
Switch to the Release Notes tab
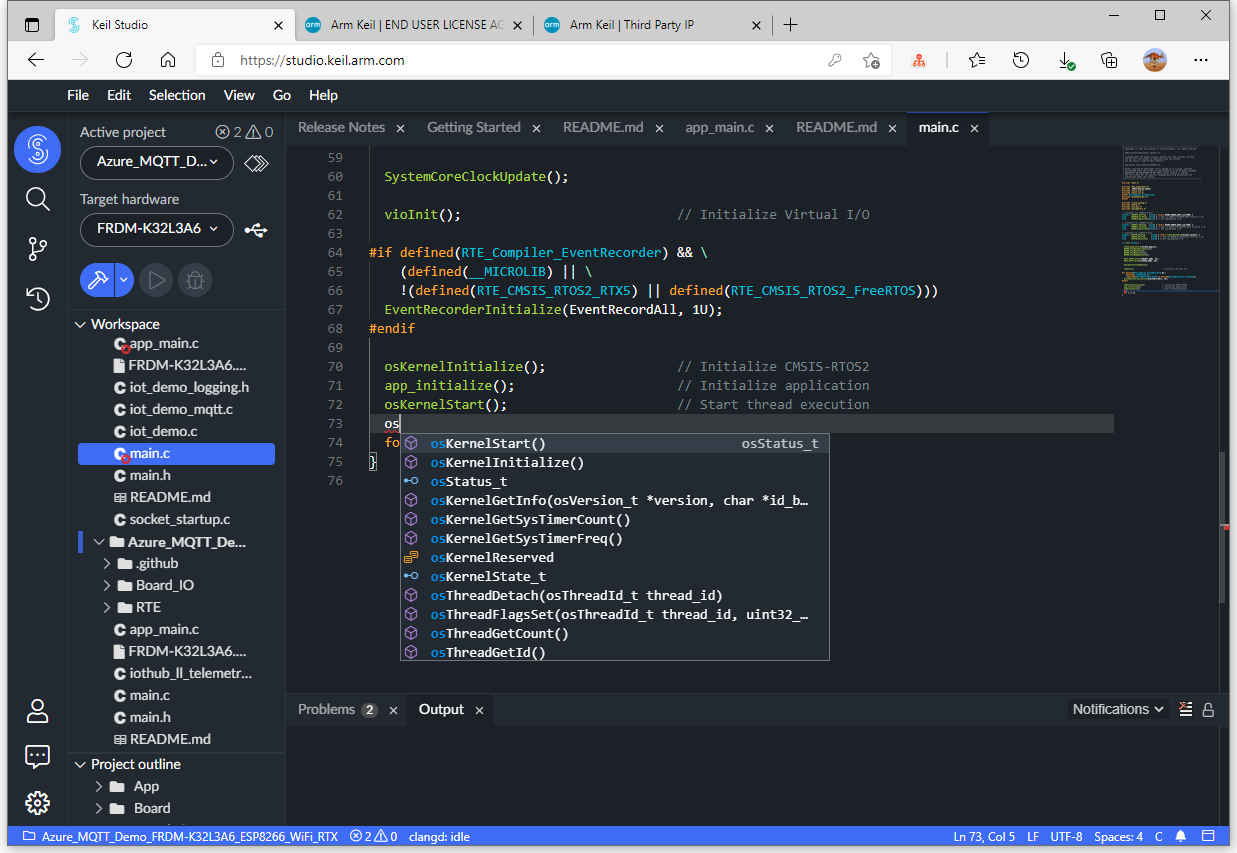[341, 127]
